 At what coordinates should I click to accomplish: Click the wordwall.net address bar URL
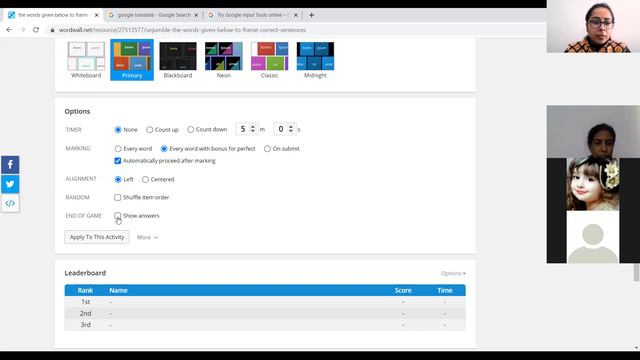(x=182, y=30)
